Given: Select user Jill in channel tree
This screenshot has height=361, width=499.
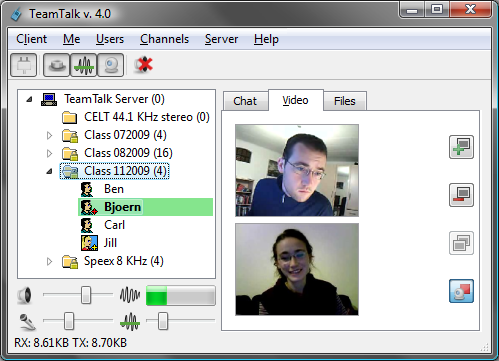Looking at the screenshot, I should 110,243.
